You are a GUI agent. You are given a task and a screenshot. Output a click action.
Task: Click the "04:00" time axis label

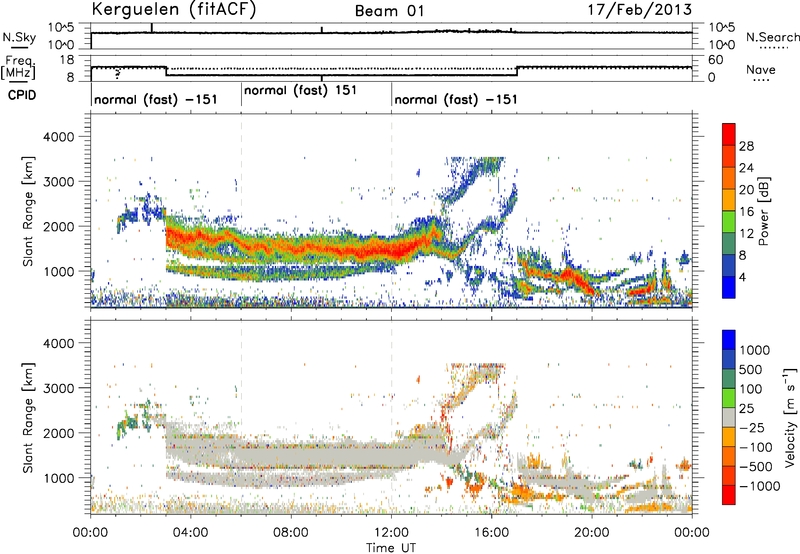191,533
